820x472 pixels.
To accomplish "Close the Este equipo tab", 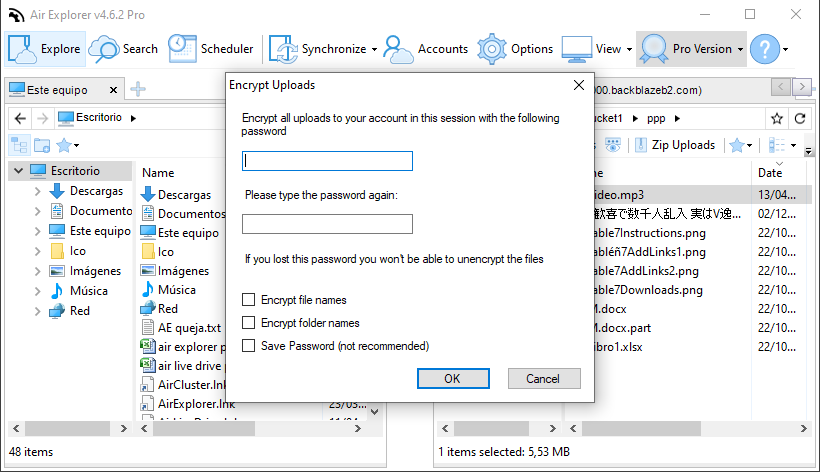I will pos(113,90).
